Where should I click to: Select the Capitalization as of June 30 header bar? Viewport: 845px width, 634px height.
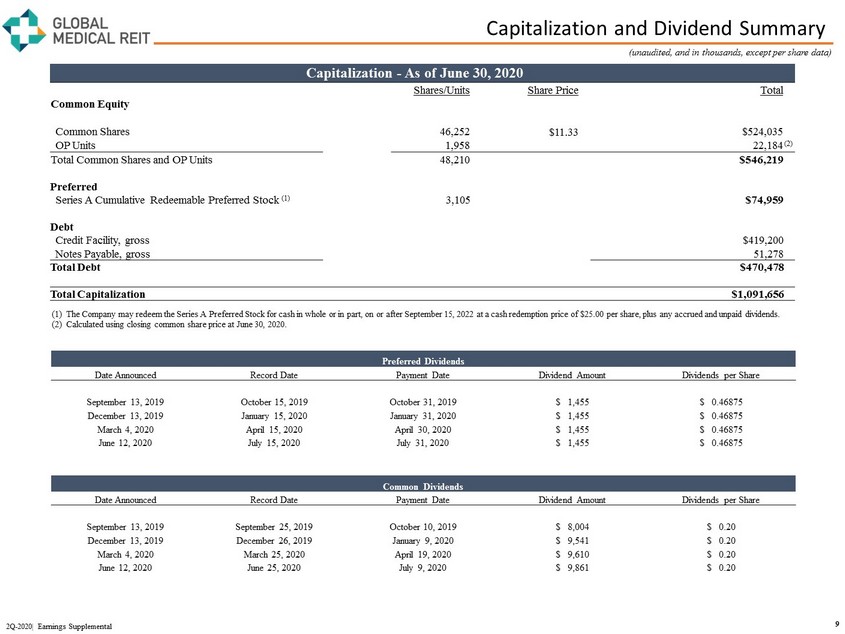click(421, 73)
